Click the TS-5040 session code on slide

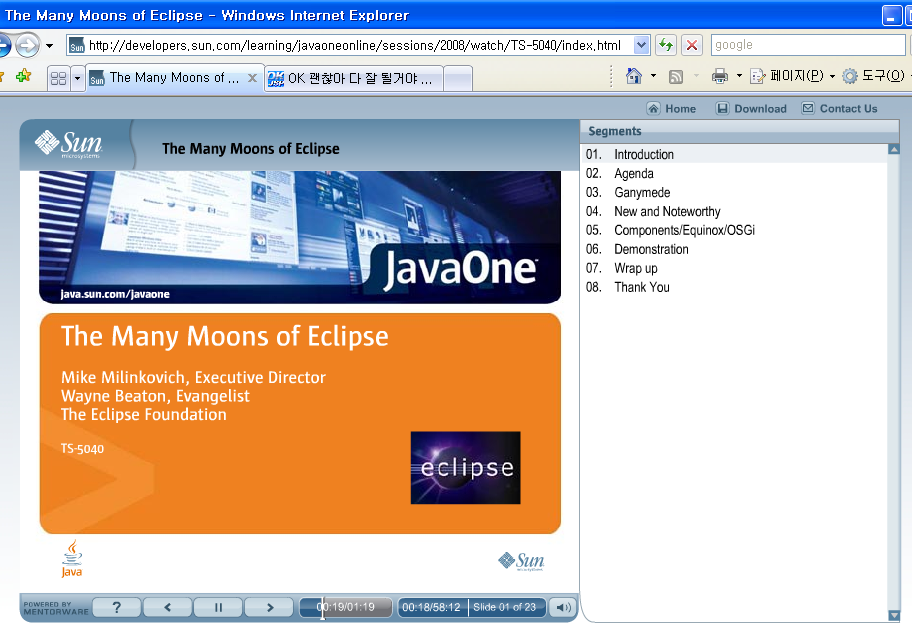click(x=83, y=449)
